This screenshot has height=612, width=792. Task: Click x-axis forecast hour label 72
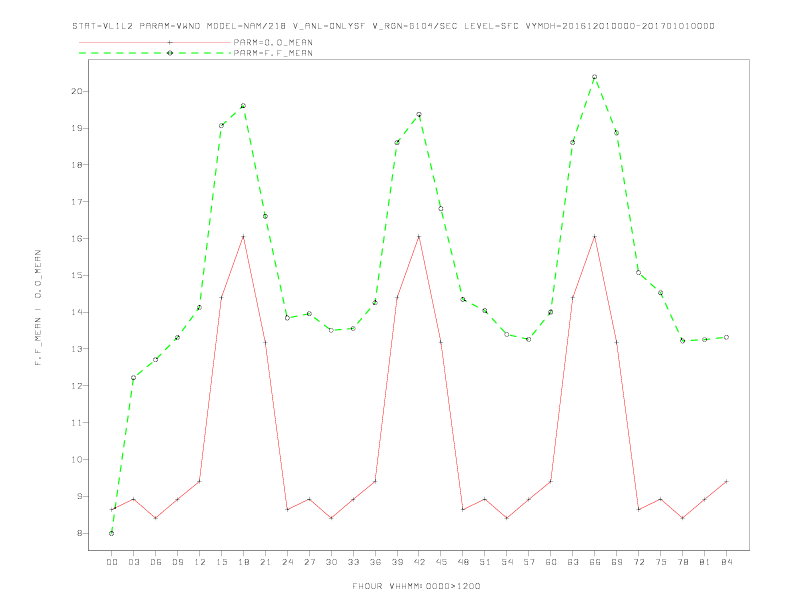pos(638,562)
